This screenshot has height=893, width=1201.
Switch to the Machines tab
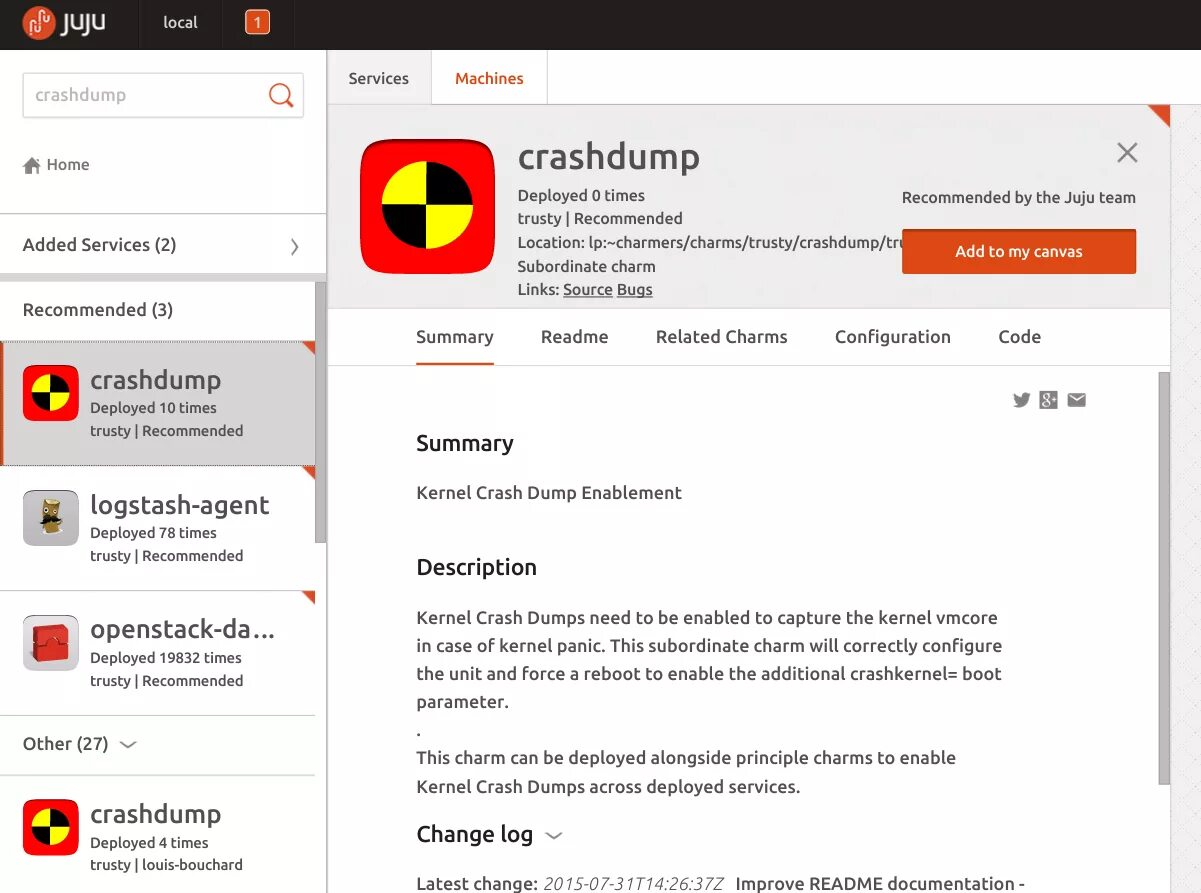[488, 77]
